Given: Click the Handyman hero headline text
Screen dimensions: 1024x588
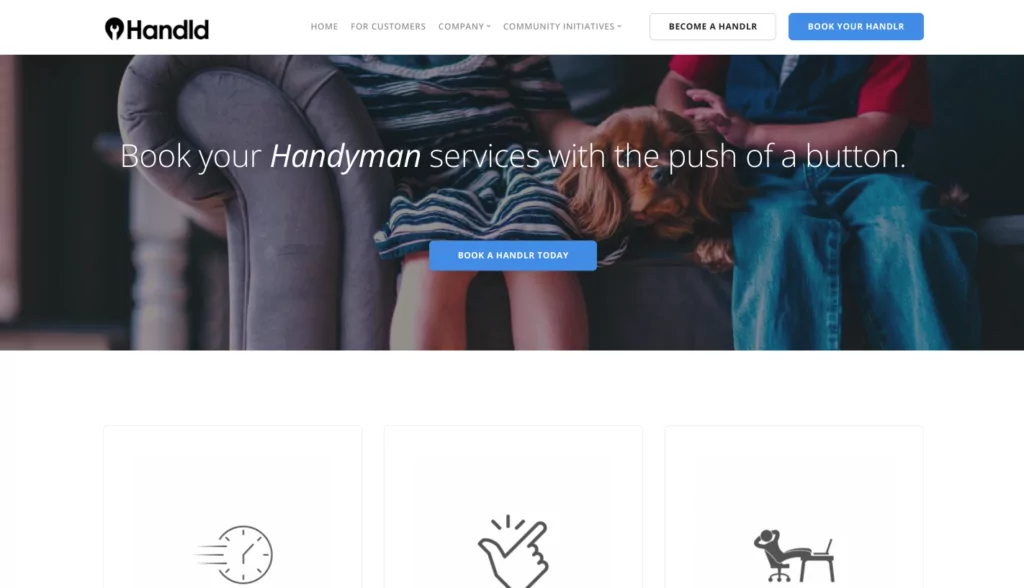Looking at the screenshot, I should pos(345,156).
